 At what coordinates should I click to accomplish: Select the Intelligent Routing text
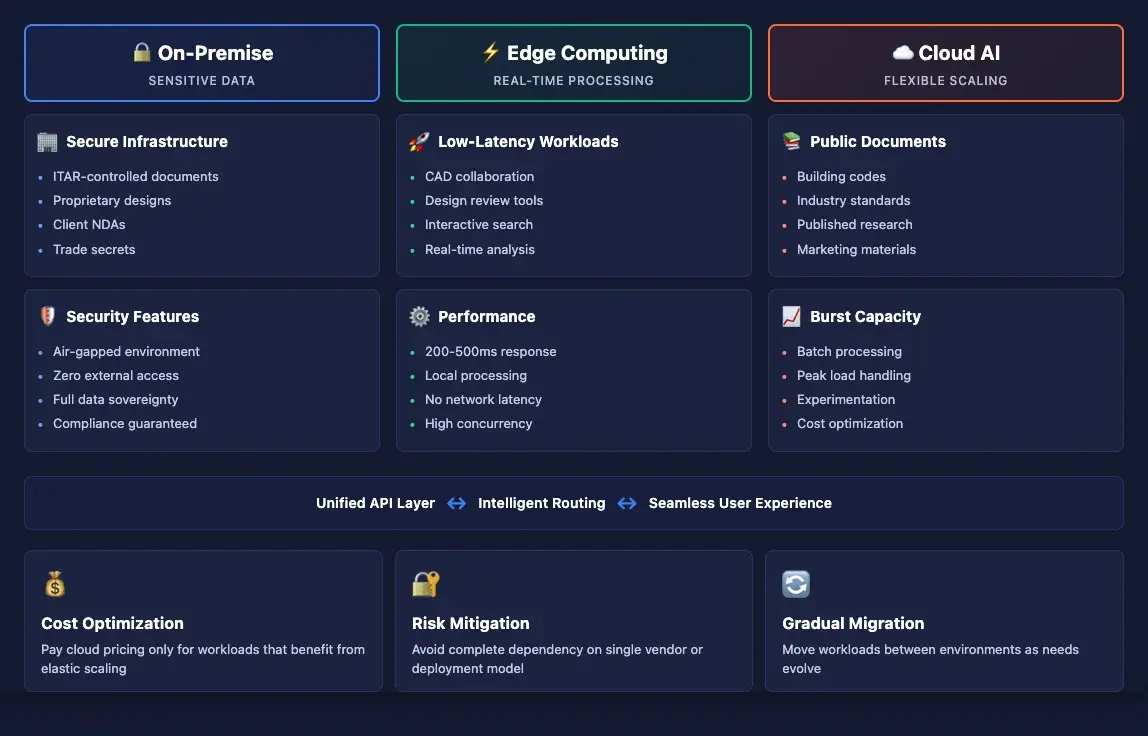click(x=542, y=503)
